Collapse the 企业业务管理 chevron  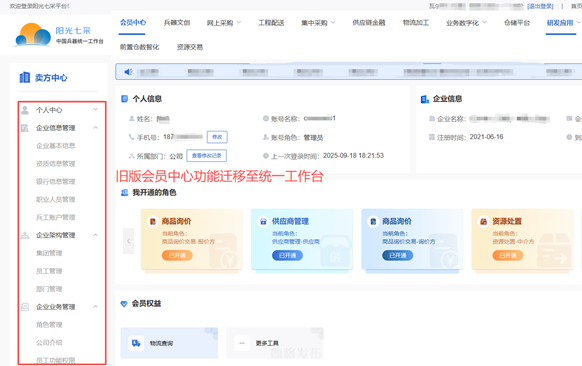pyautogui.click(x=95, y=307)
